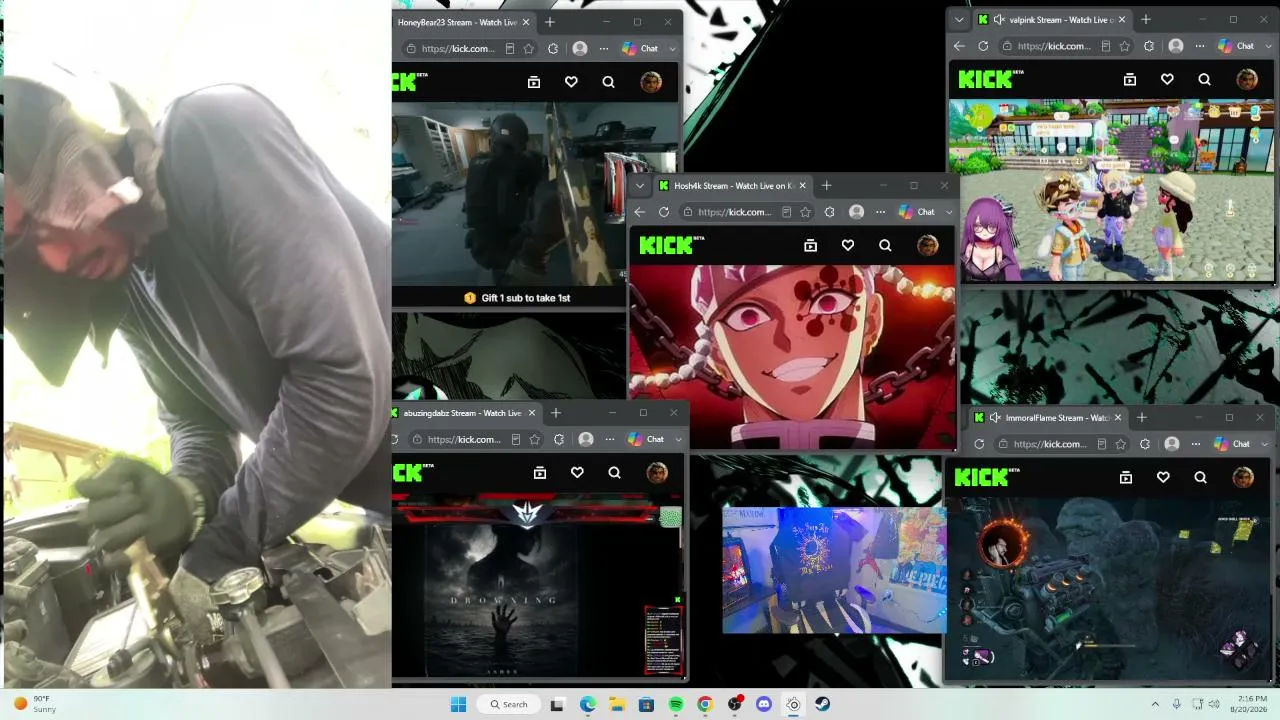1280x720 pixels.
Task: Open Following heart in HoneyBear23 window's Kick header
Action: [x=571, y=82]
